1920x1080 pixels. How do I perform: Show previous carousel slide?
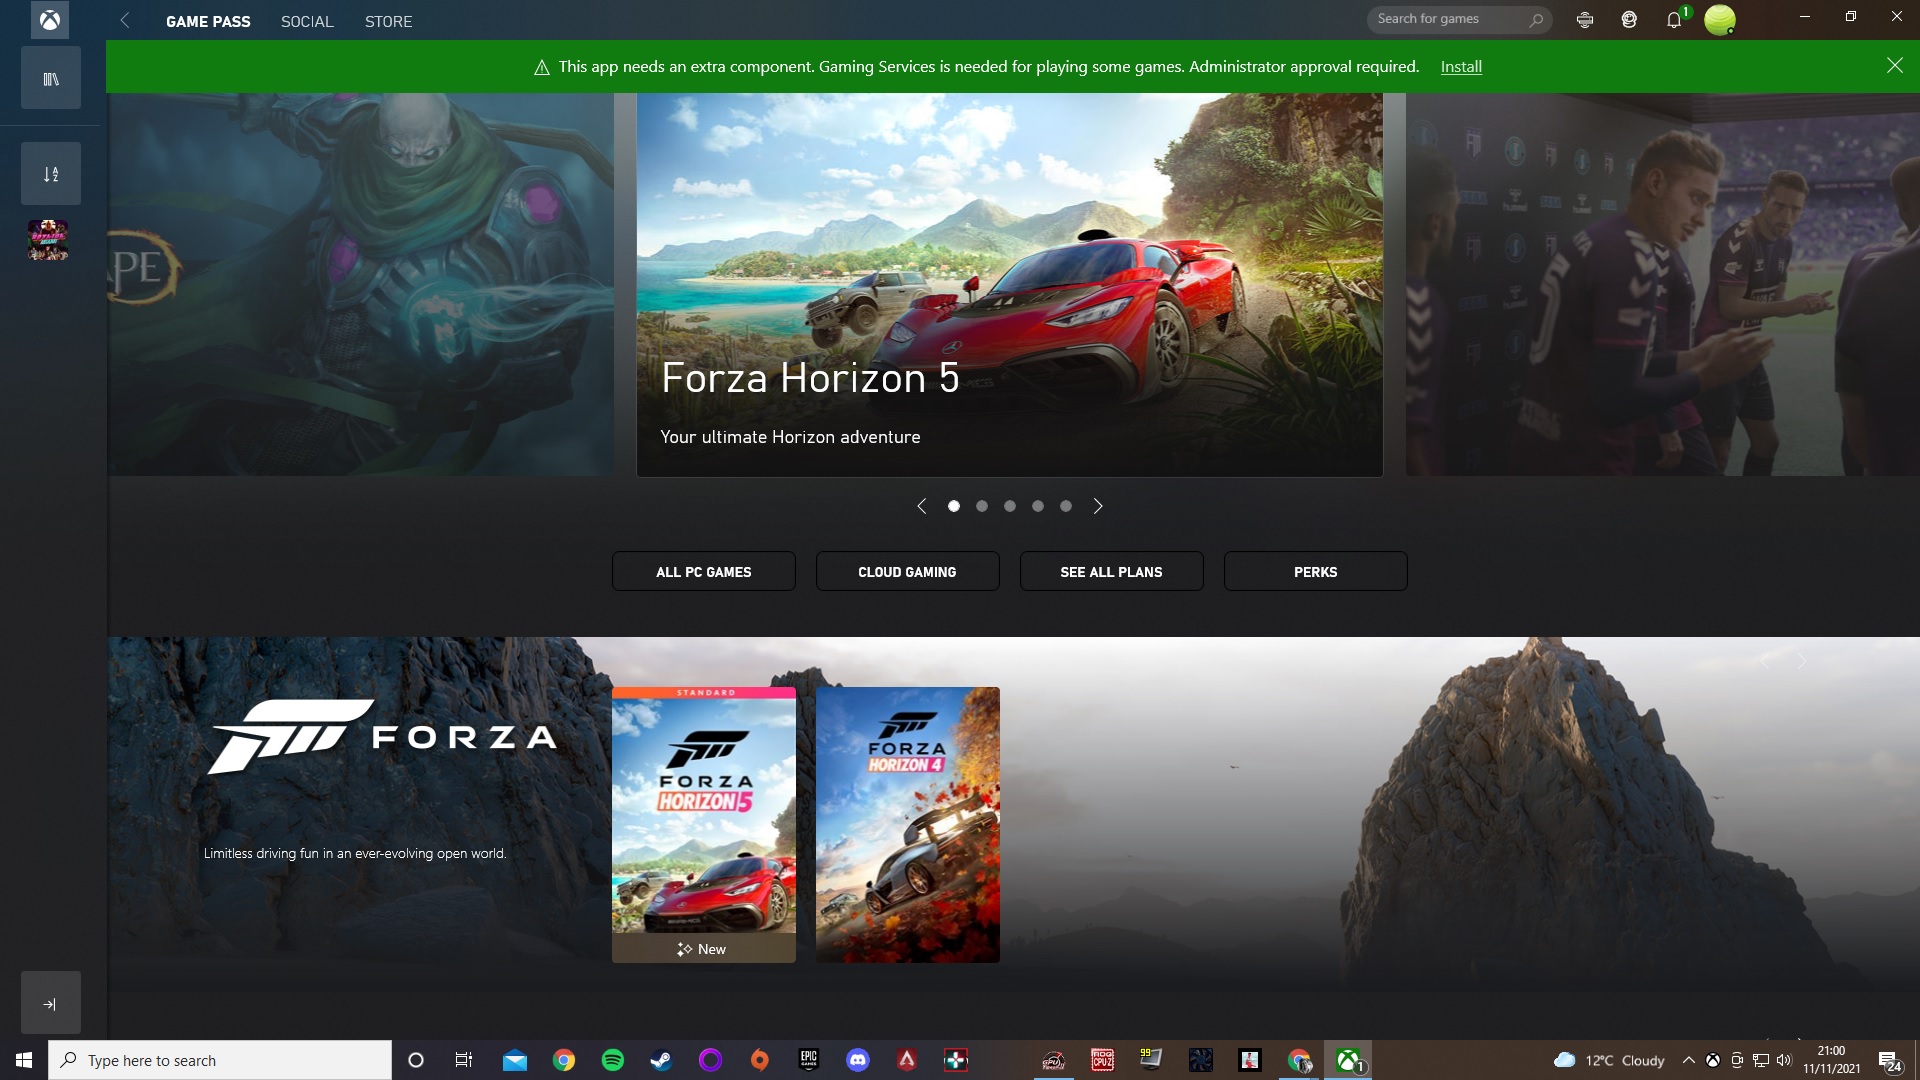click(x=922, y=506)
